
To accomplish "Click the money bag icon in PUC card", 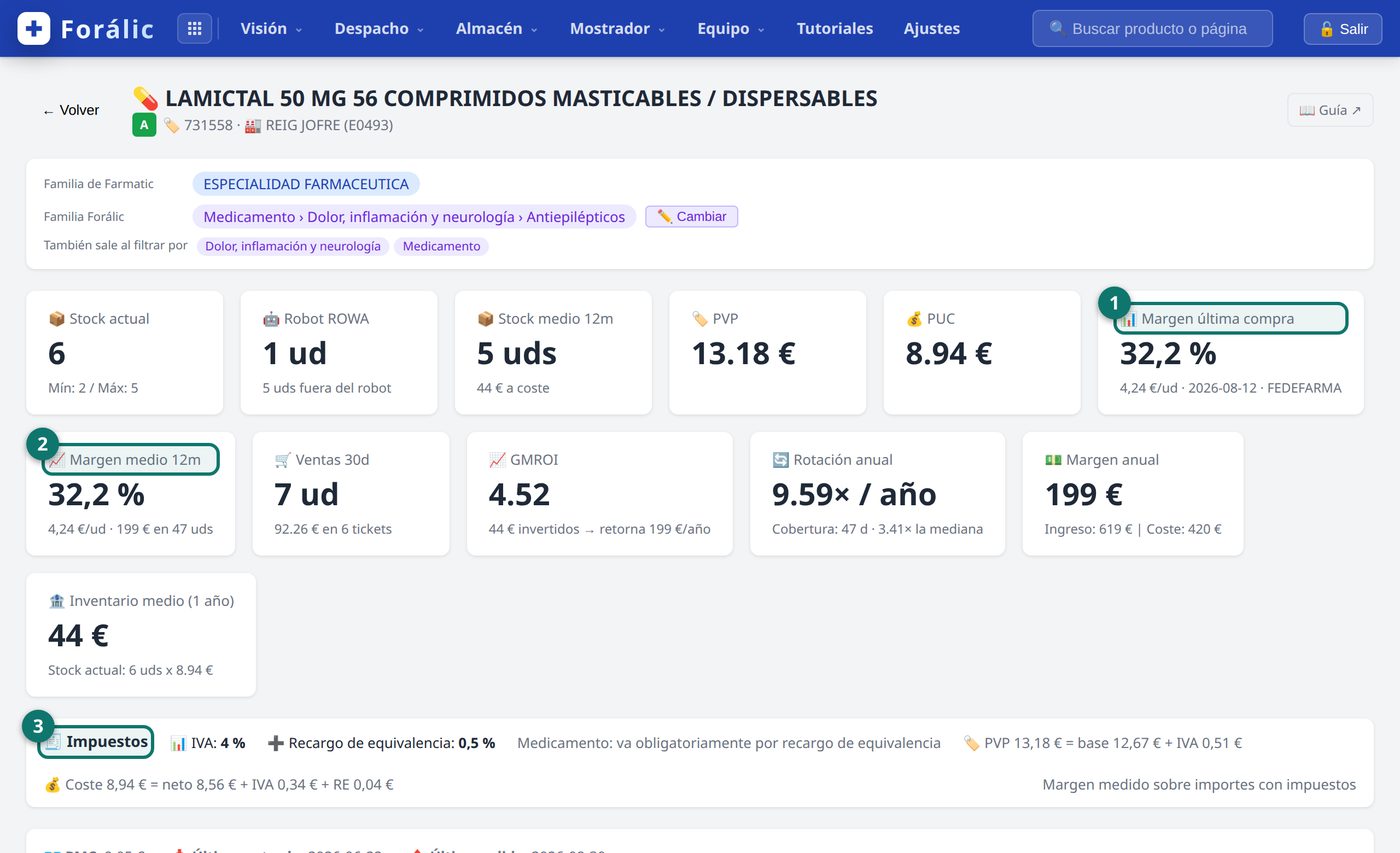I will pyautogui.click(x=913, y=319).
